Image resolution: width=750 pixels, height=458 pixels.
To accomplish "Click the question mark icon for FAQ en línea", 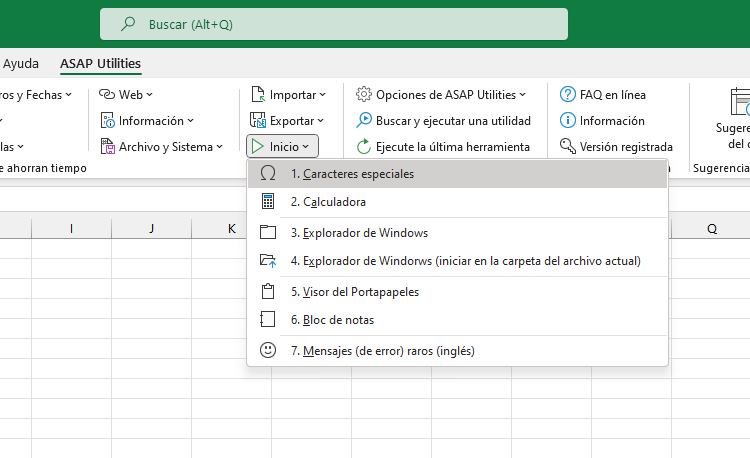I will [x=568, y=94].
